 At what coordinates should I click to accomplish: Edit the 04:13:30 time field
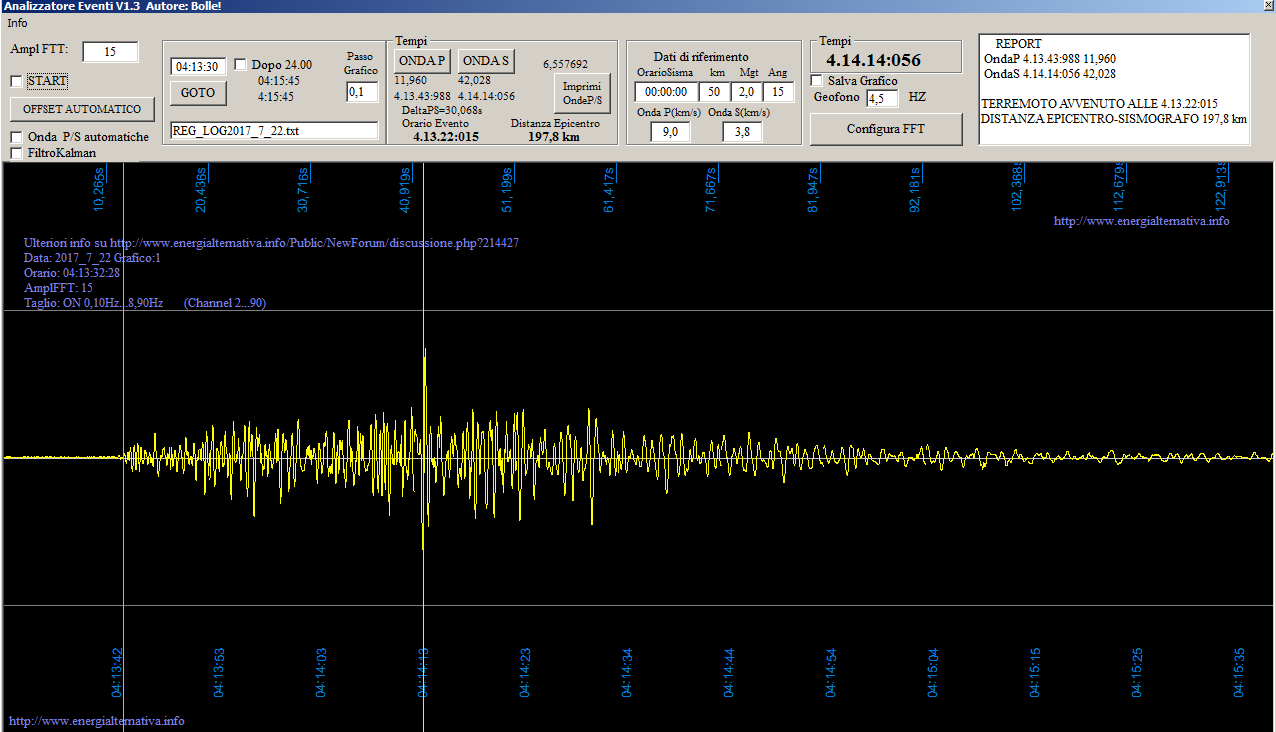pos(199,67)
